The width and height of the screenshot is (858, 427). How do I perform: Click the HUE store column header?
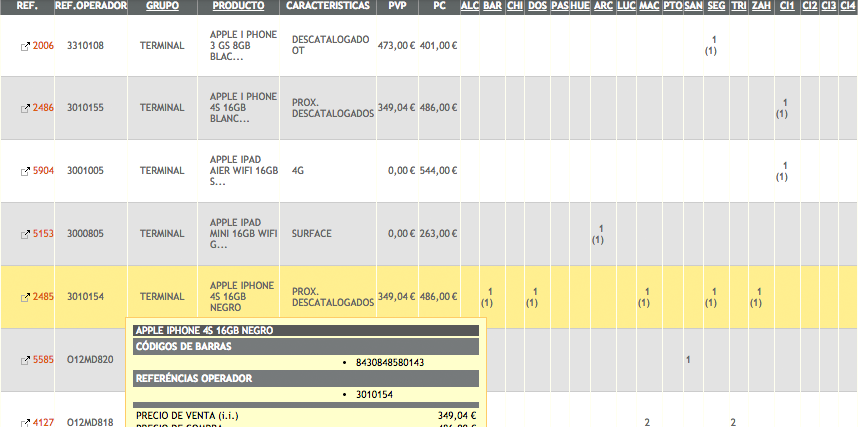click(580, 6)
